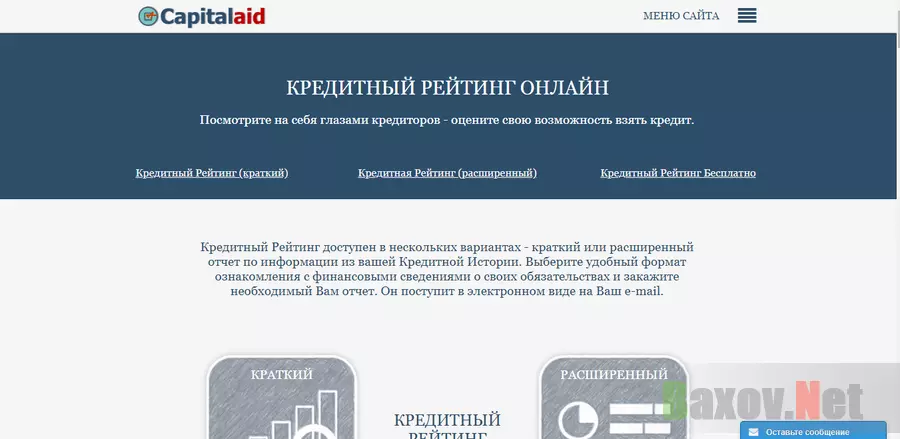
Task: Click the МЕНЮ САЙТА label
Action: (x=681, y=16)
